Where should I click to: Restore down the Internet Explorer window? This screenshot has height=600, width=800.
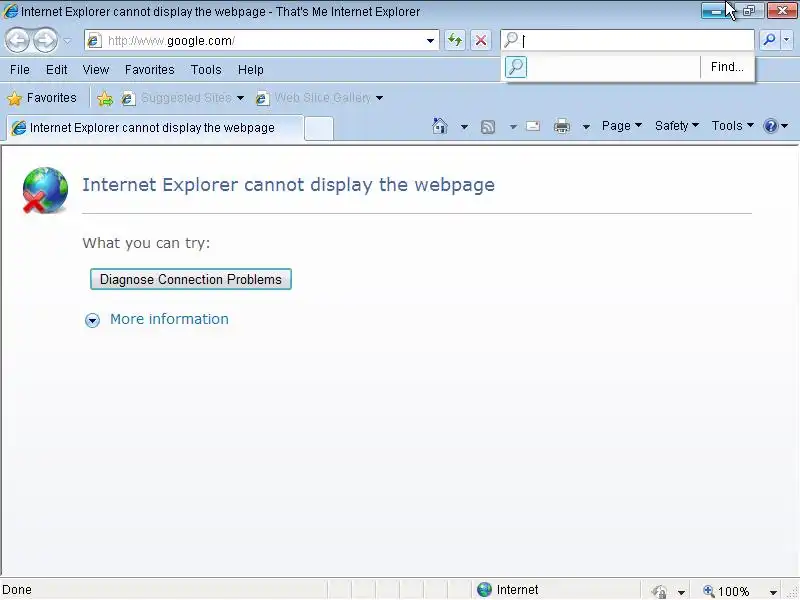point(749,11)
